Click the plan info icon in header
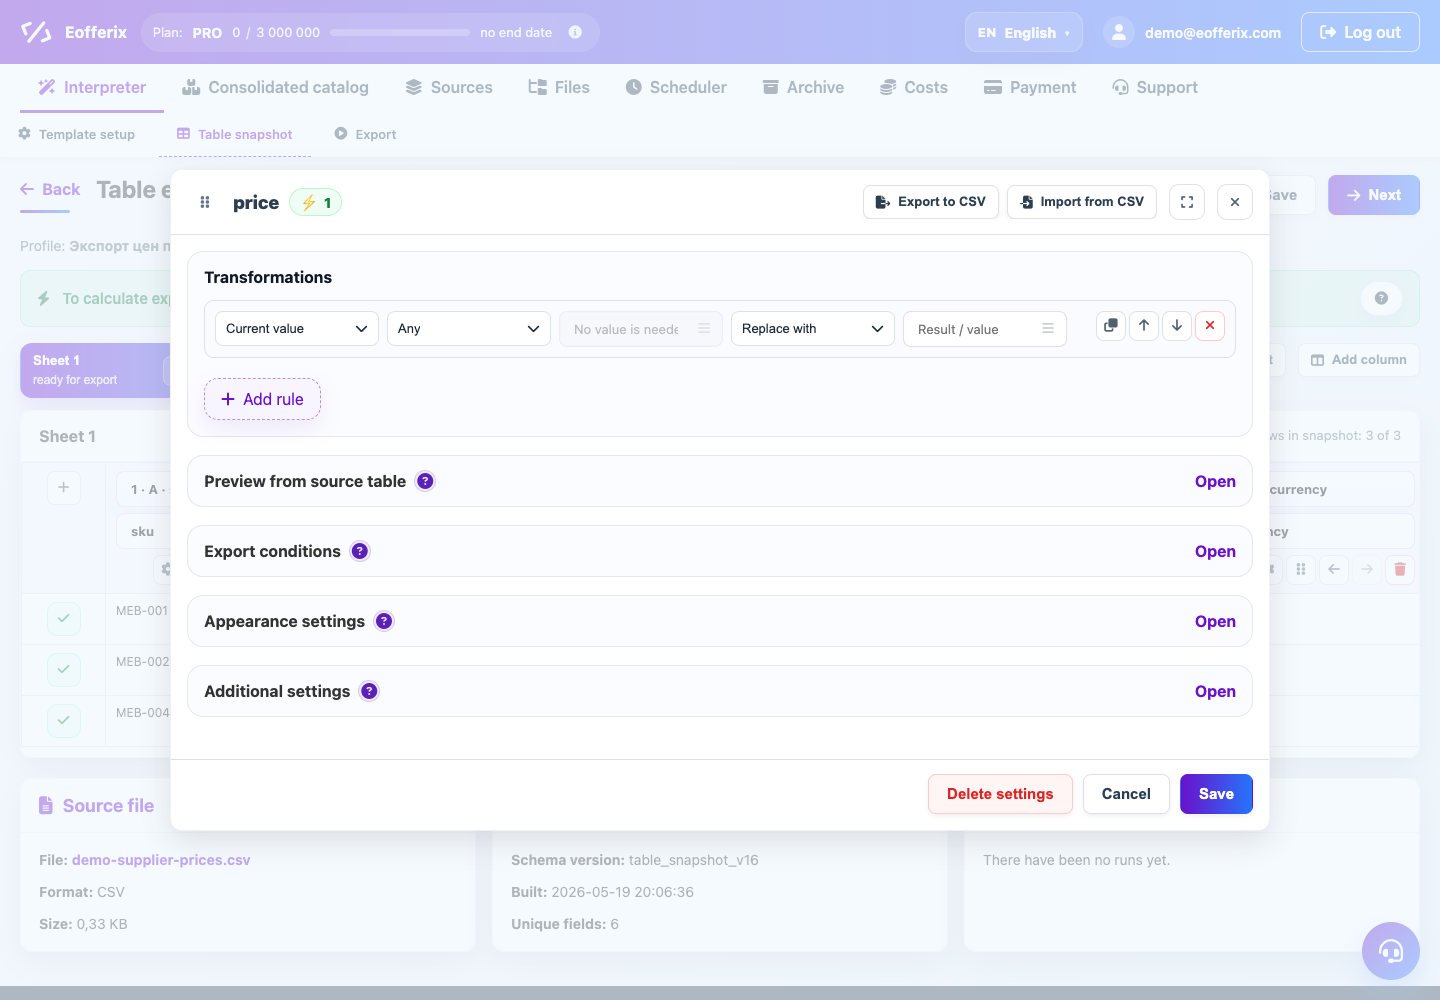This screenshot has width=1440, height=1000. [x=575, y=32]
